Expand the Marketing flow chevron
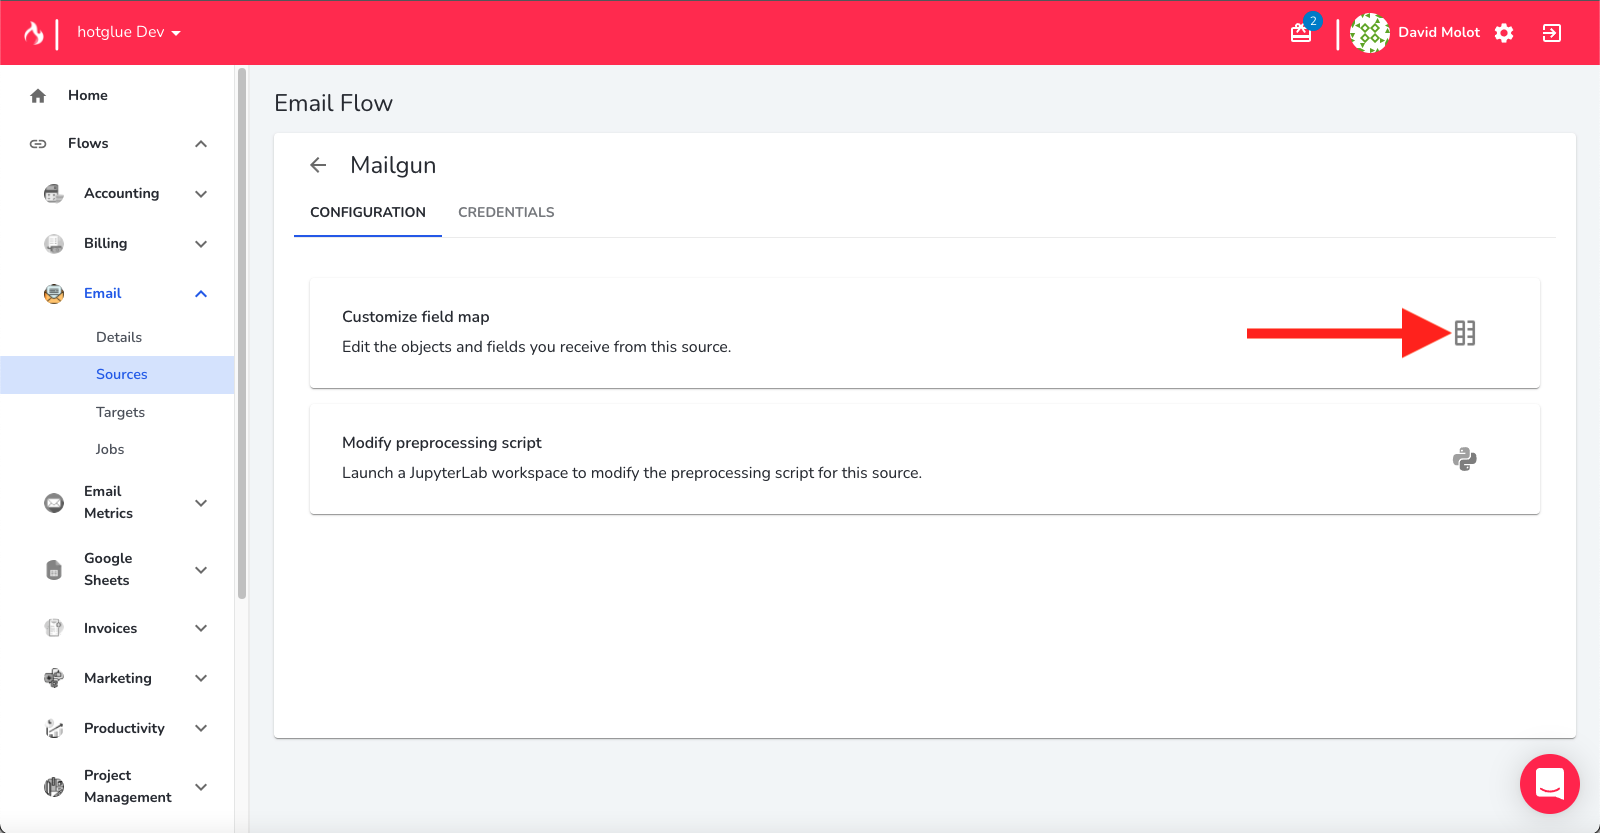1600x833 pixels. pyautogui.click(x=201, y=678)
